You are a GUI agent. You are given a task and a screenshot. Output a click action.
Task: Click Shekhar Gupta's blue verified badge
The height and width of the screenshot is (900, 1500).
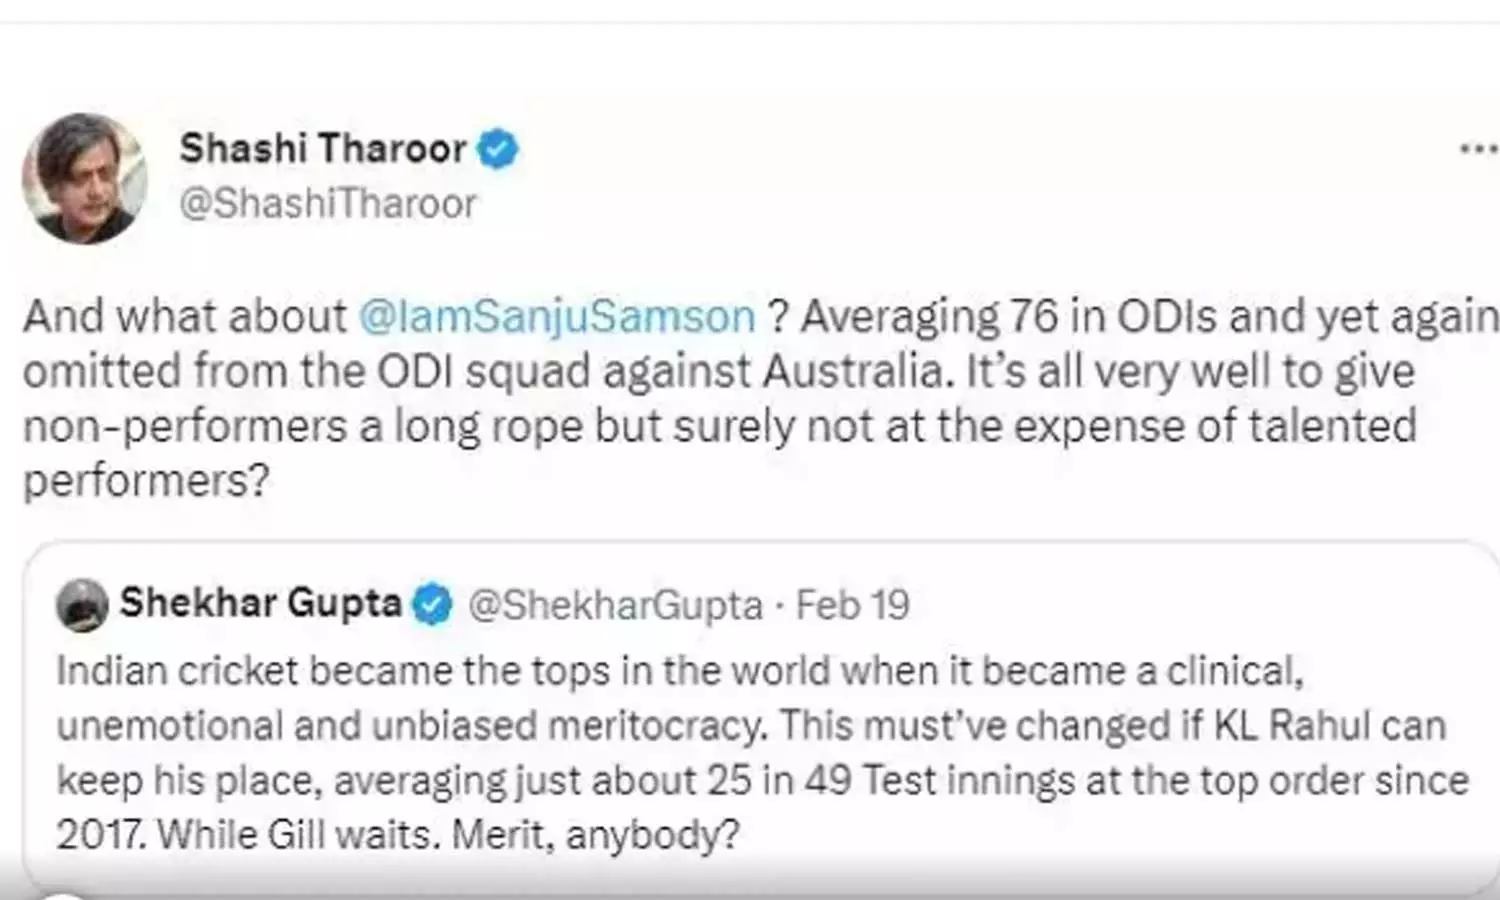[432, 604]
